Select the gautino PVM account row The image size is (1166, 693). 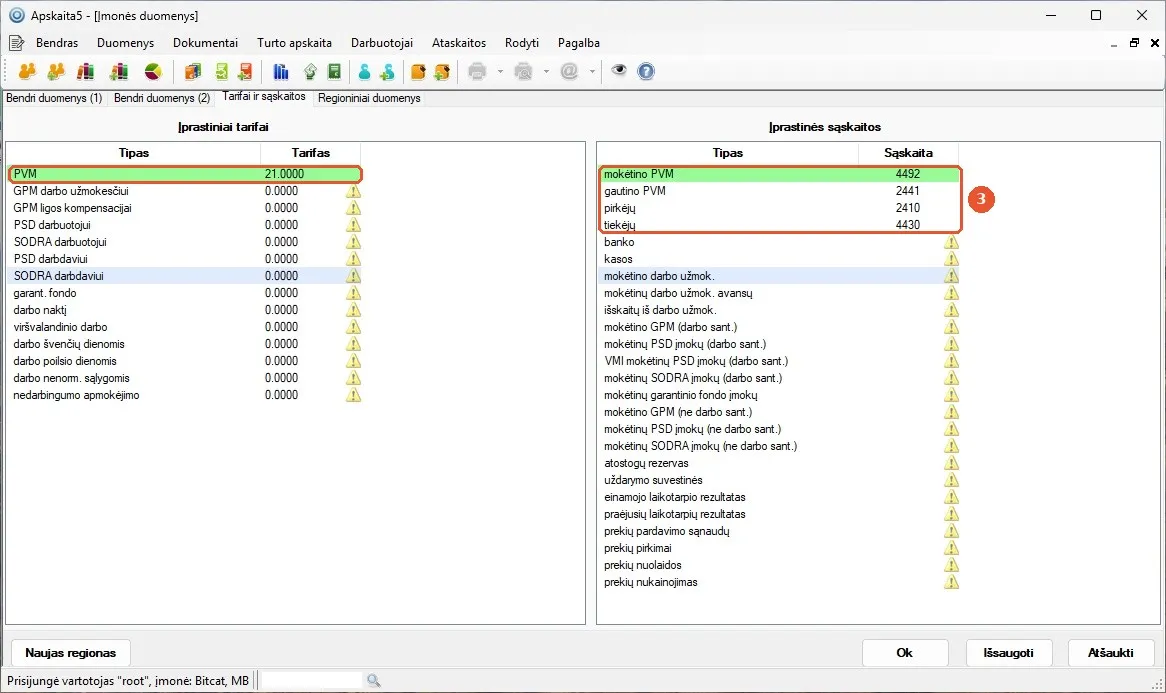click(x=780, y=191)
